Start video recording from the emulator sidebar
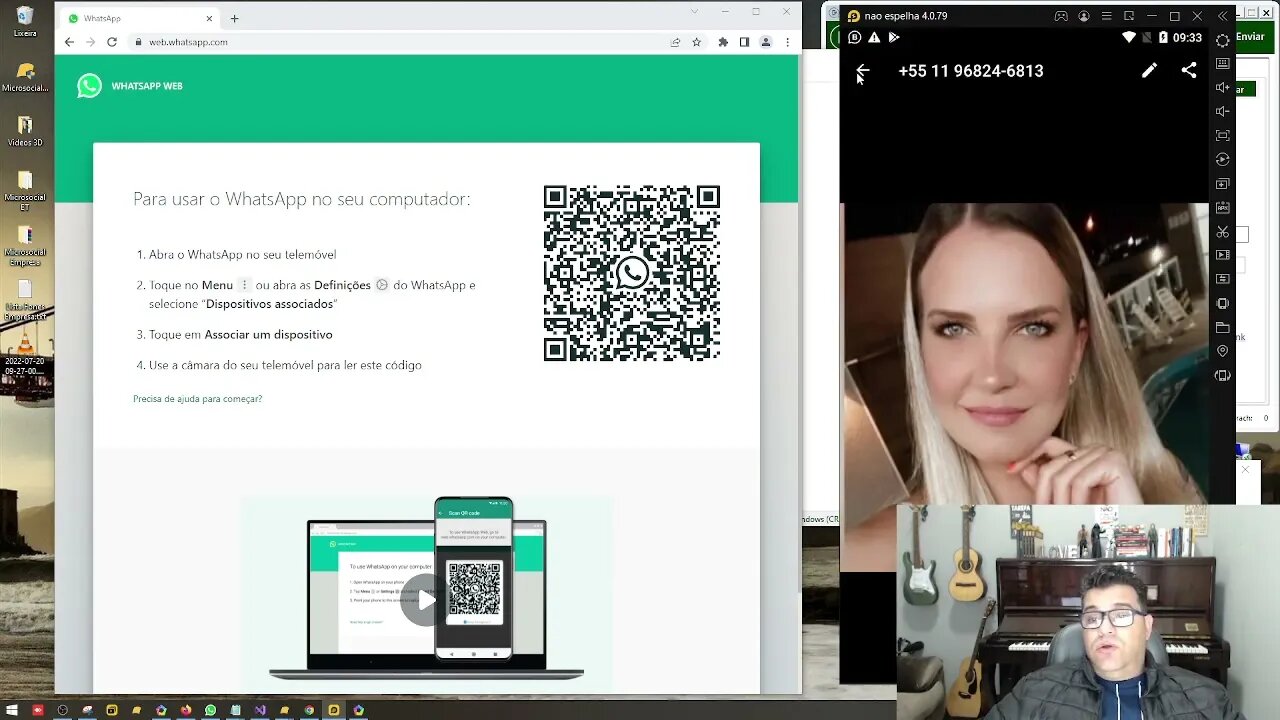 click(x=1222, y=256)
